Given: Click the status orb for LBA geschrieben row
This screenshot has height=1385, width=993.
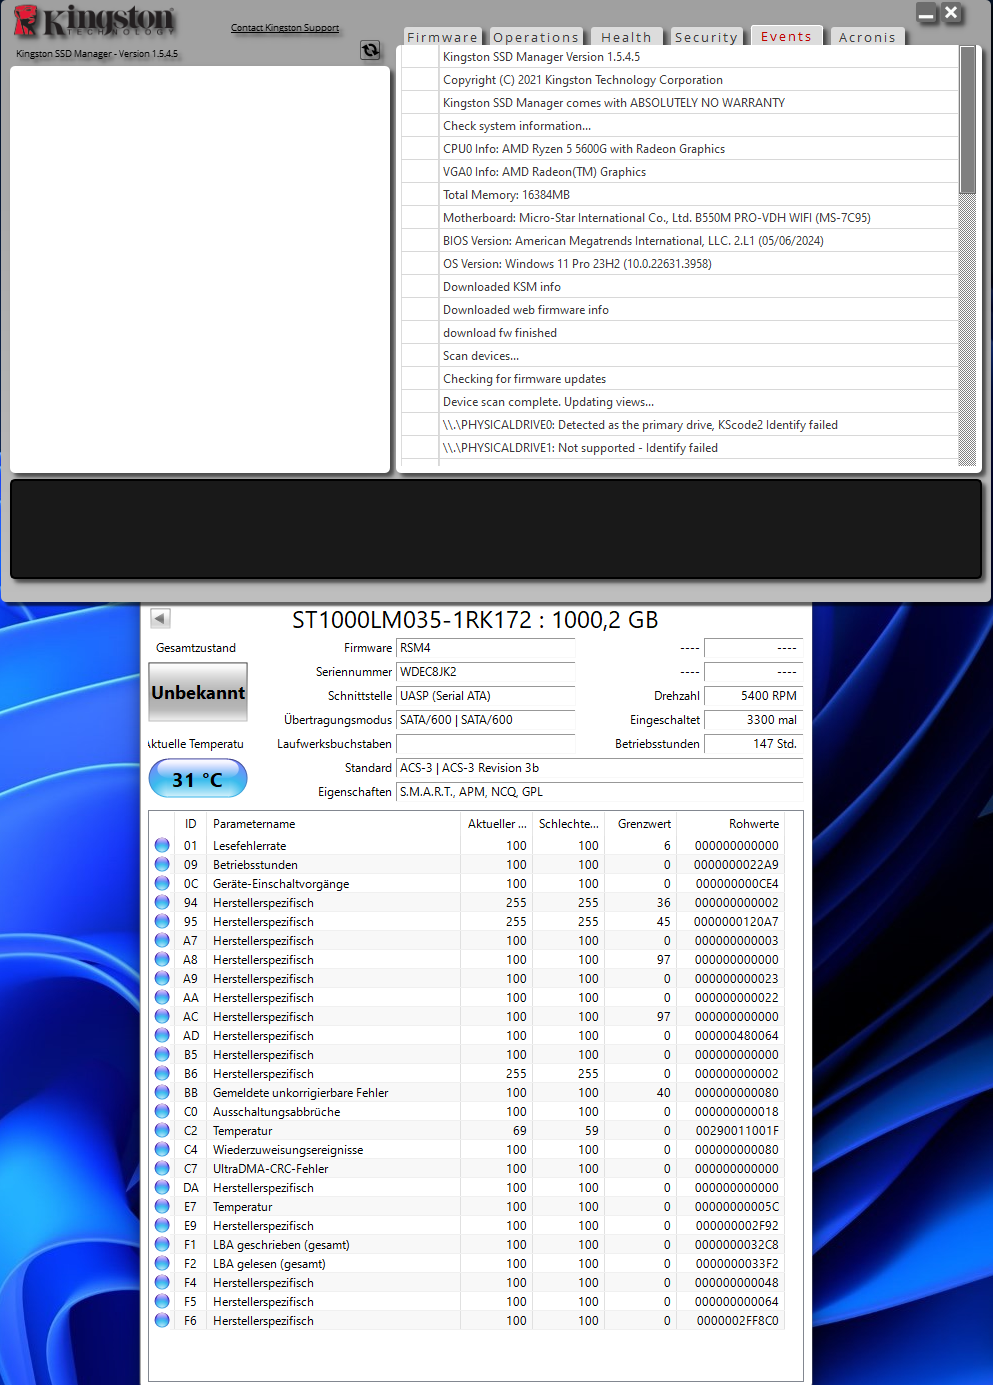Looking at the screenshot, I should tap(162, 1244).
